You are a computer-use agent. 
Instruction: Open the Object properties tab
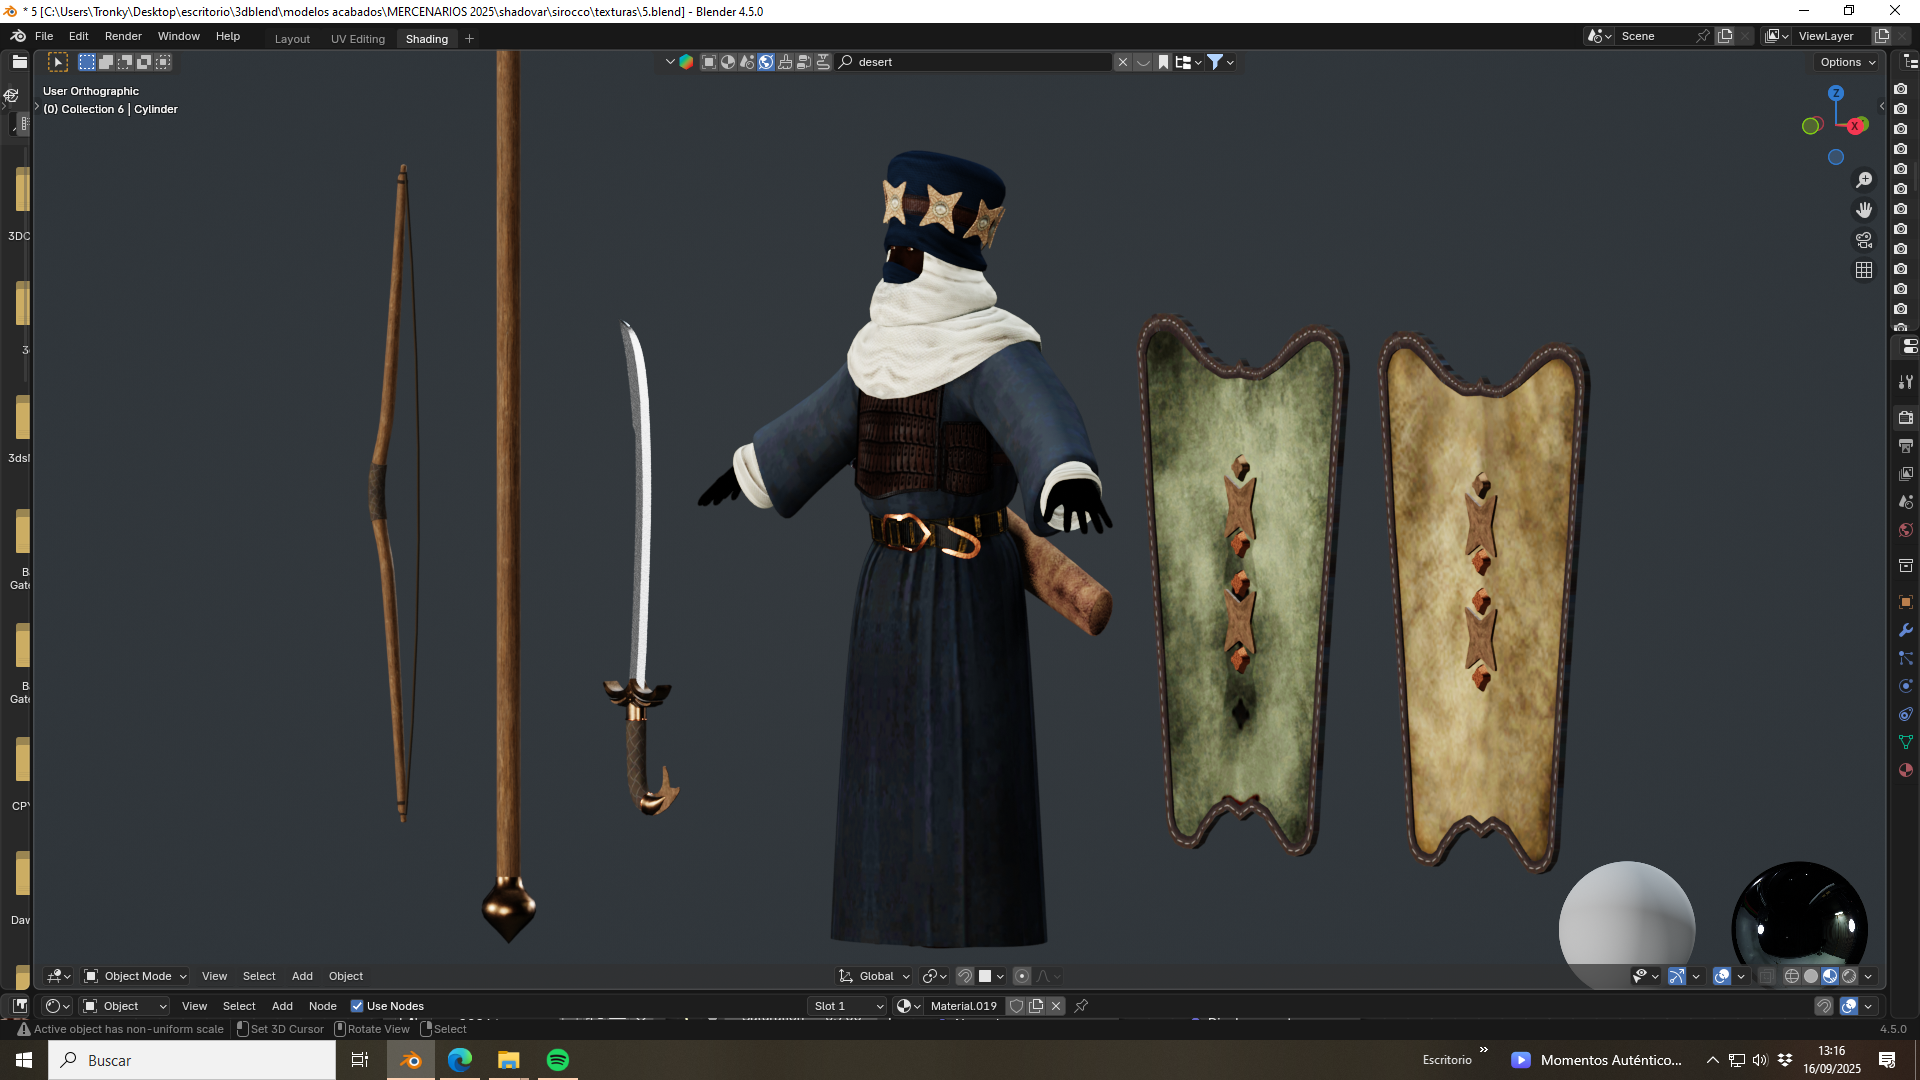[x=1906, y=602]
